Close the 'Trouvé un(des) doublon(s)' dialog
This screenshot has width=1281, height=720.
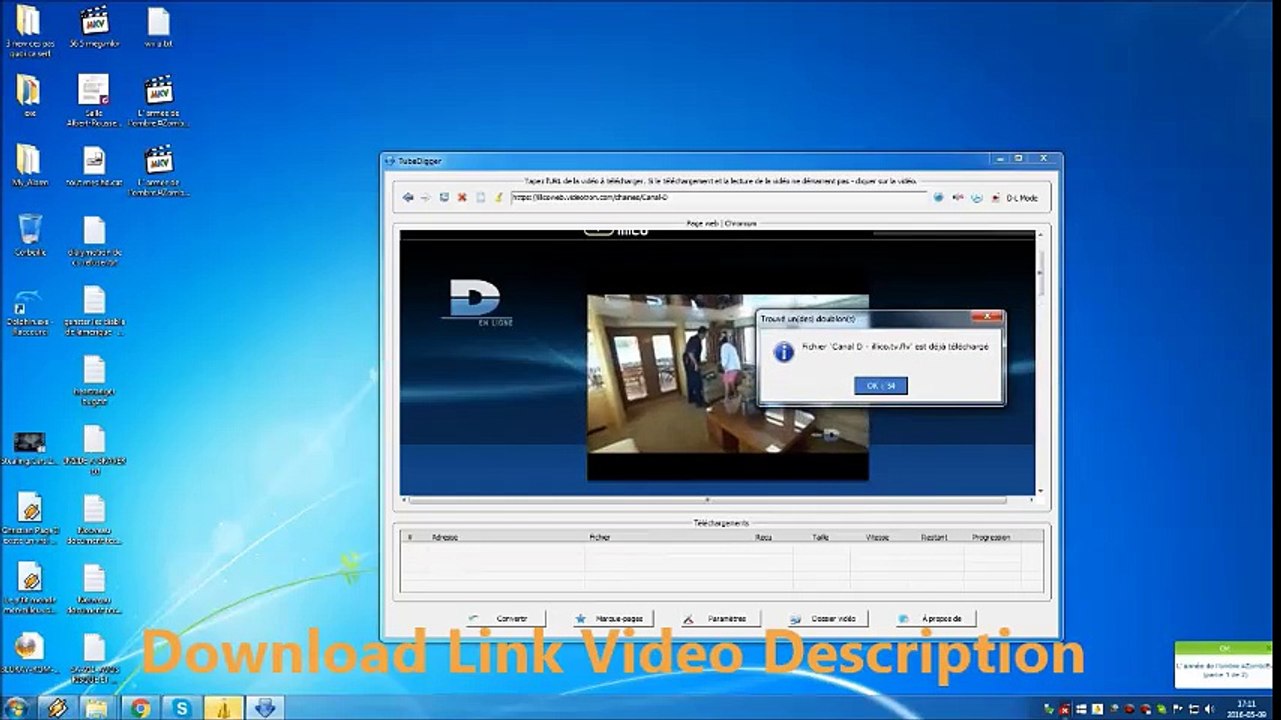pos(987,318)
